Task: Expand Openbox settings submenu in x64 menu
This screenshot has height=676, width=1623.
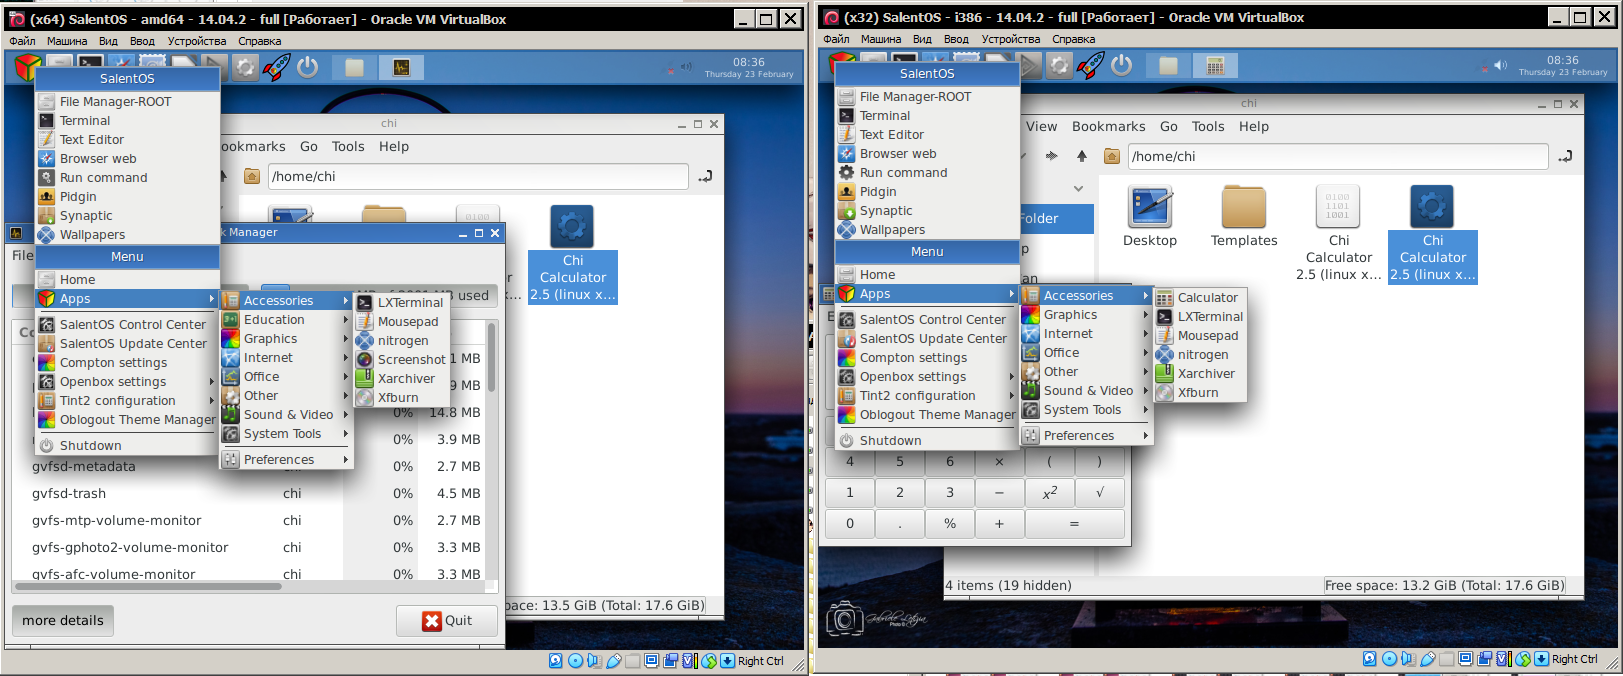Action: [127, 382]
